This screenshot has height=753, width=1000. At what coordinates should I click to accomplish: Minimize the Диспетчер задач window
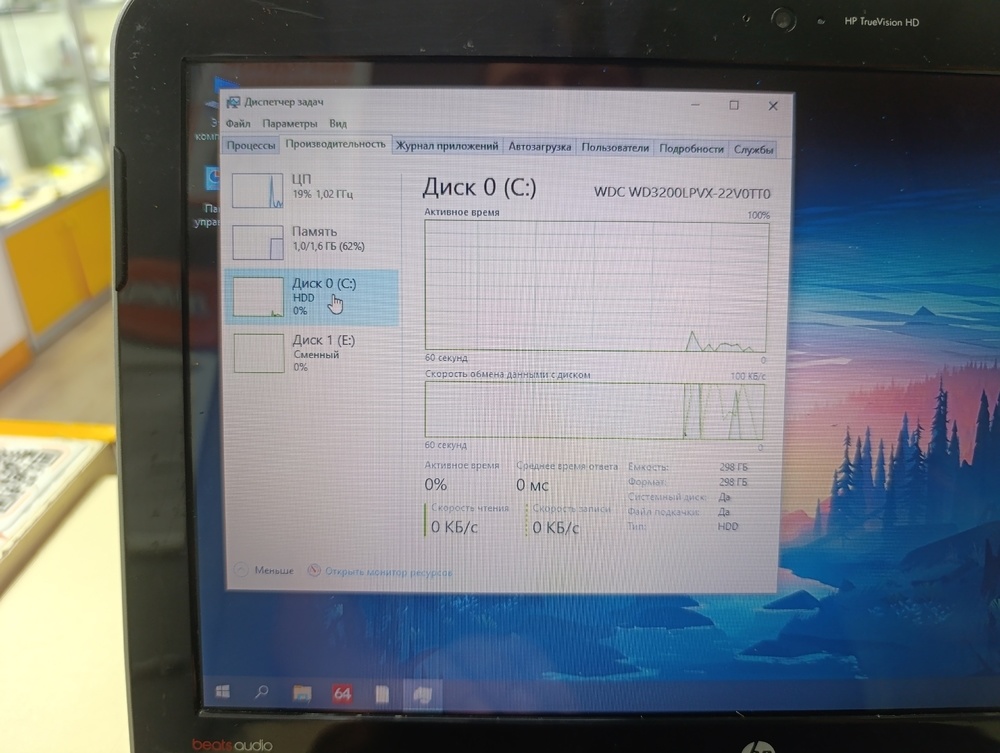[x=695, y=104]
